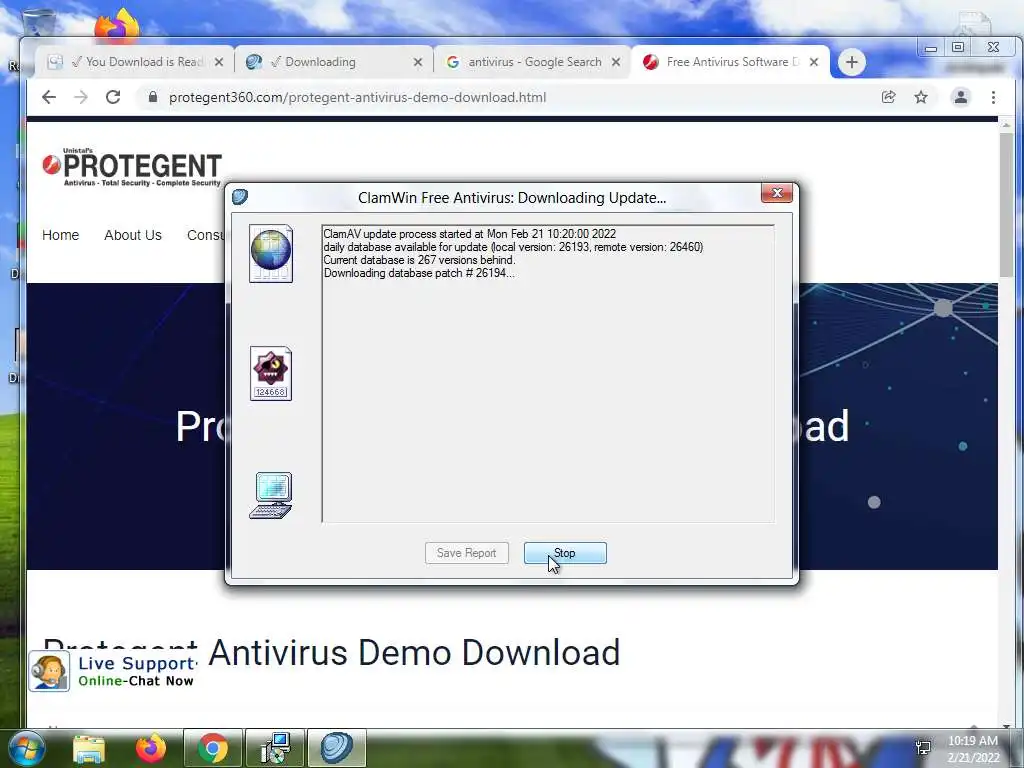Image resolution: width=1024 pixels, height=768 pixels.
Task: Click 'Current database is 267 versions behind' line
Action: [x=419, y=260]
